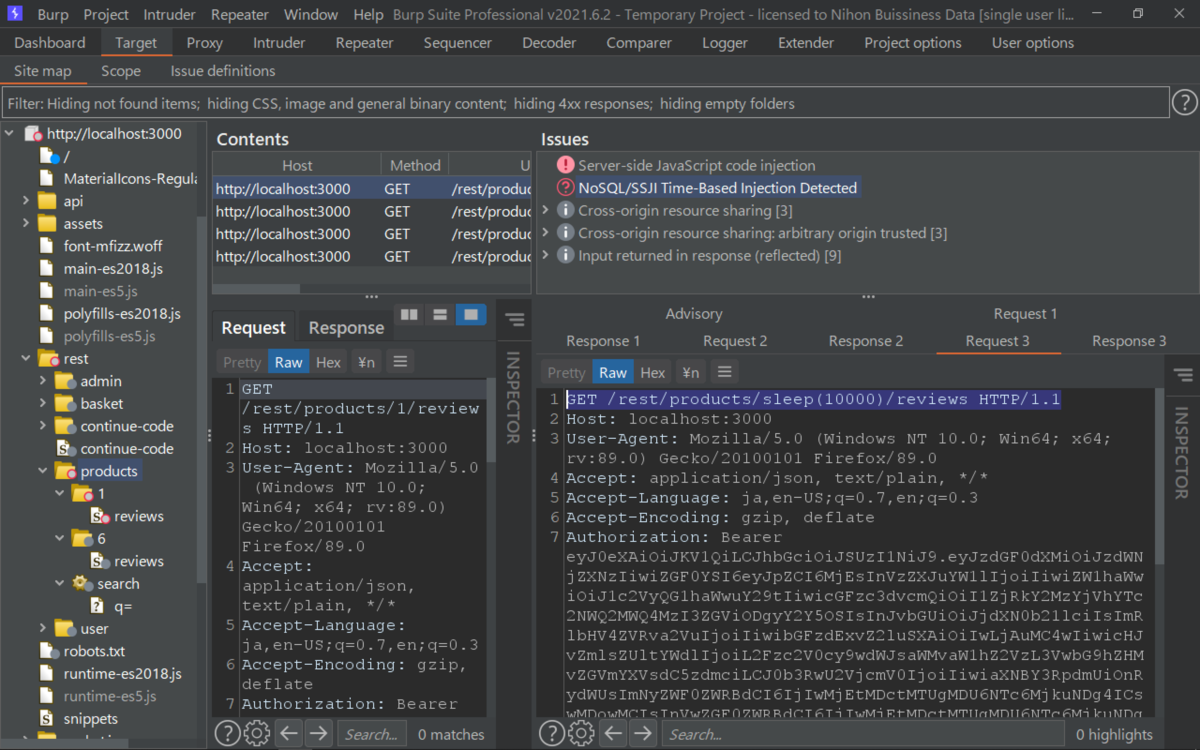Switch to the Response tab in left viewer

point(346,328)
